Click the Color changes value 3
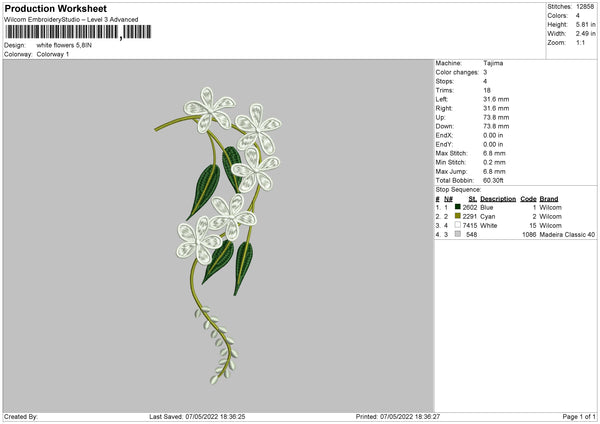The image size is (600, 424). click(485, 72)
